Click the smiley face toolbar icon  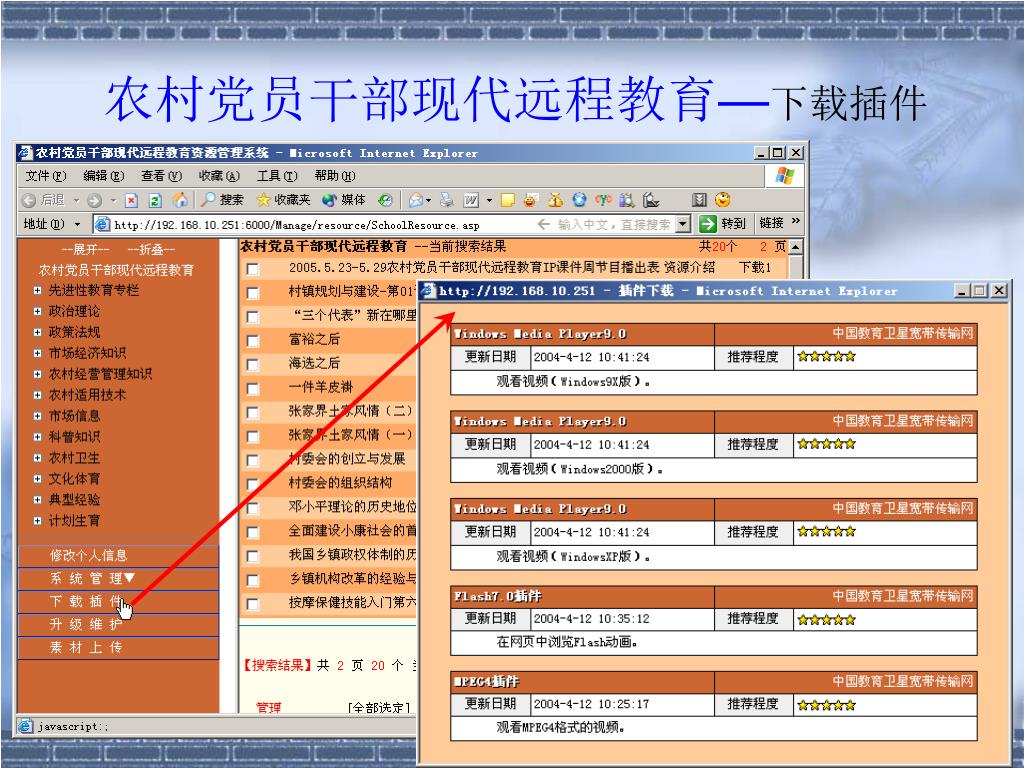coord(722,200)
